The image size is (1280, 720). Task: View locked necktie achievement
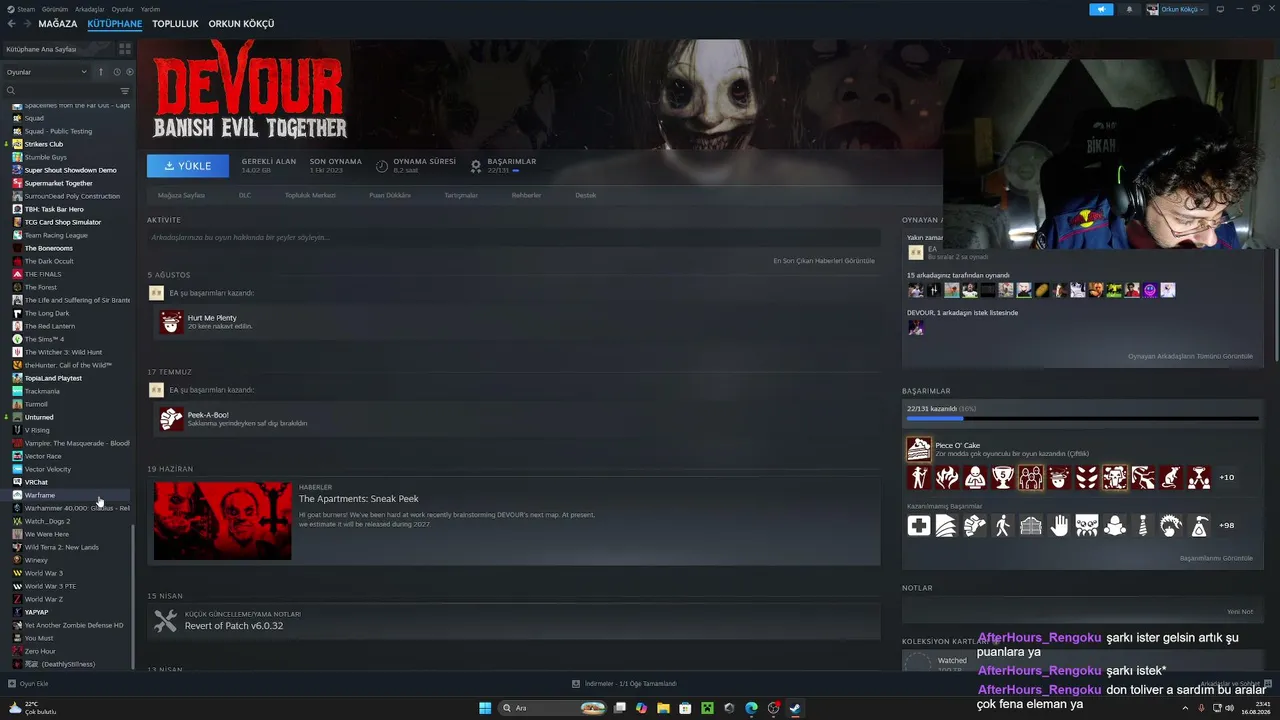click(1143, 525)
